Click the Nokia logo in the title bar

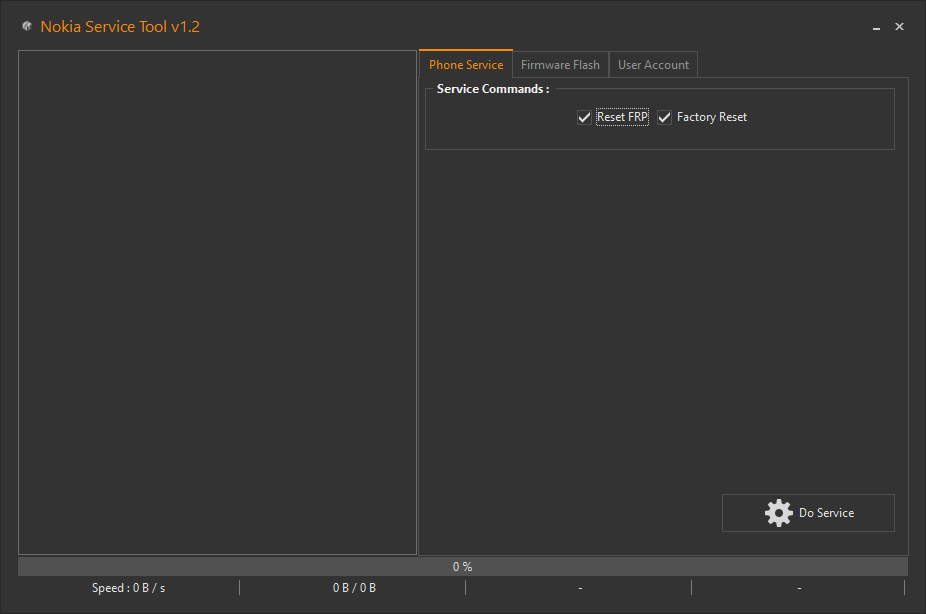pos(27,26)
